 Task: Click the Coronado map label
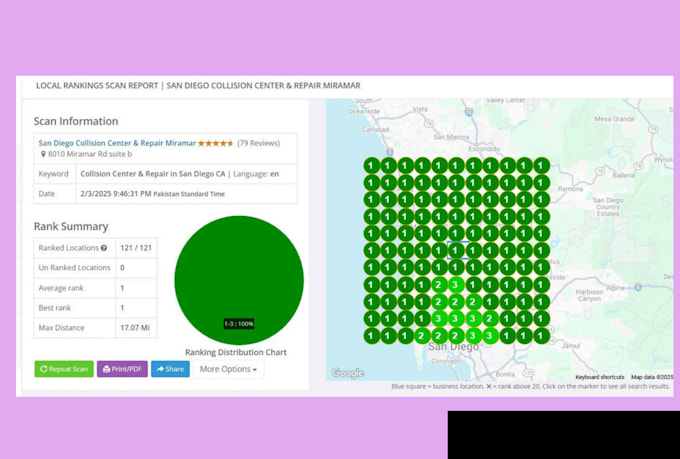click(445, 361)
